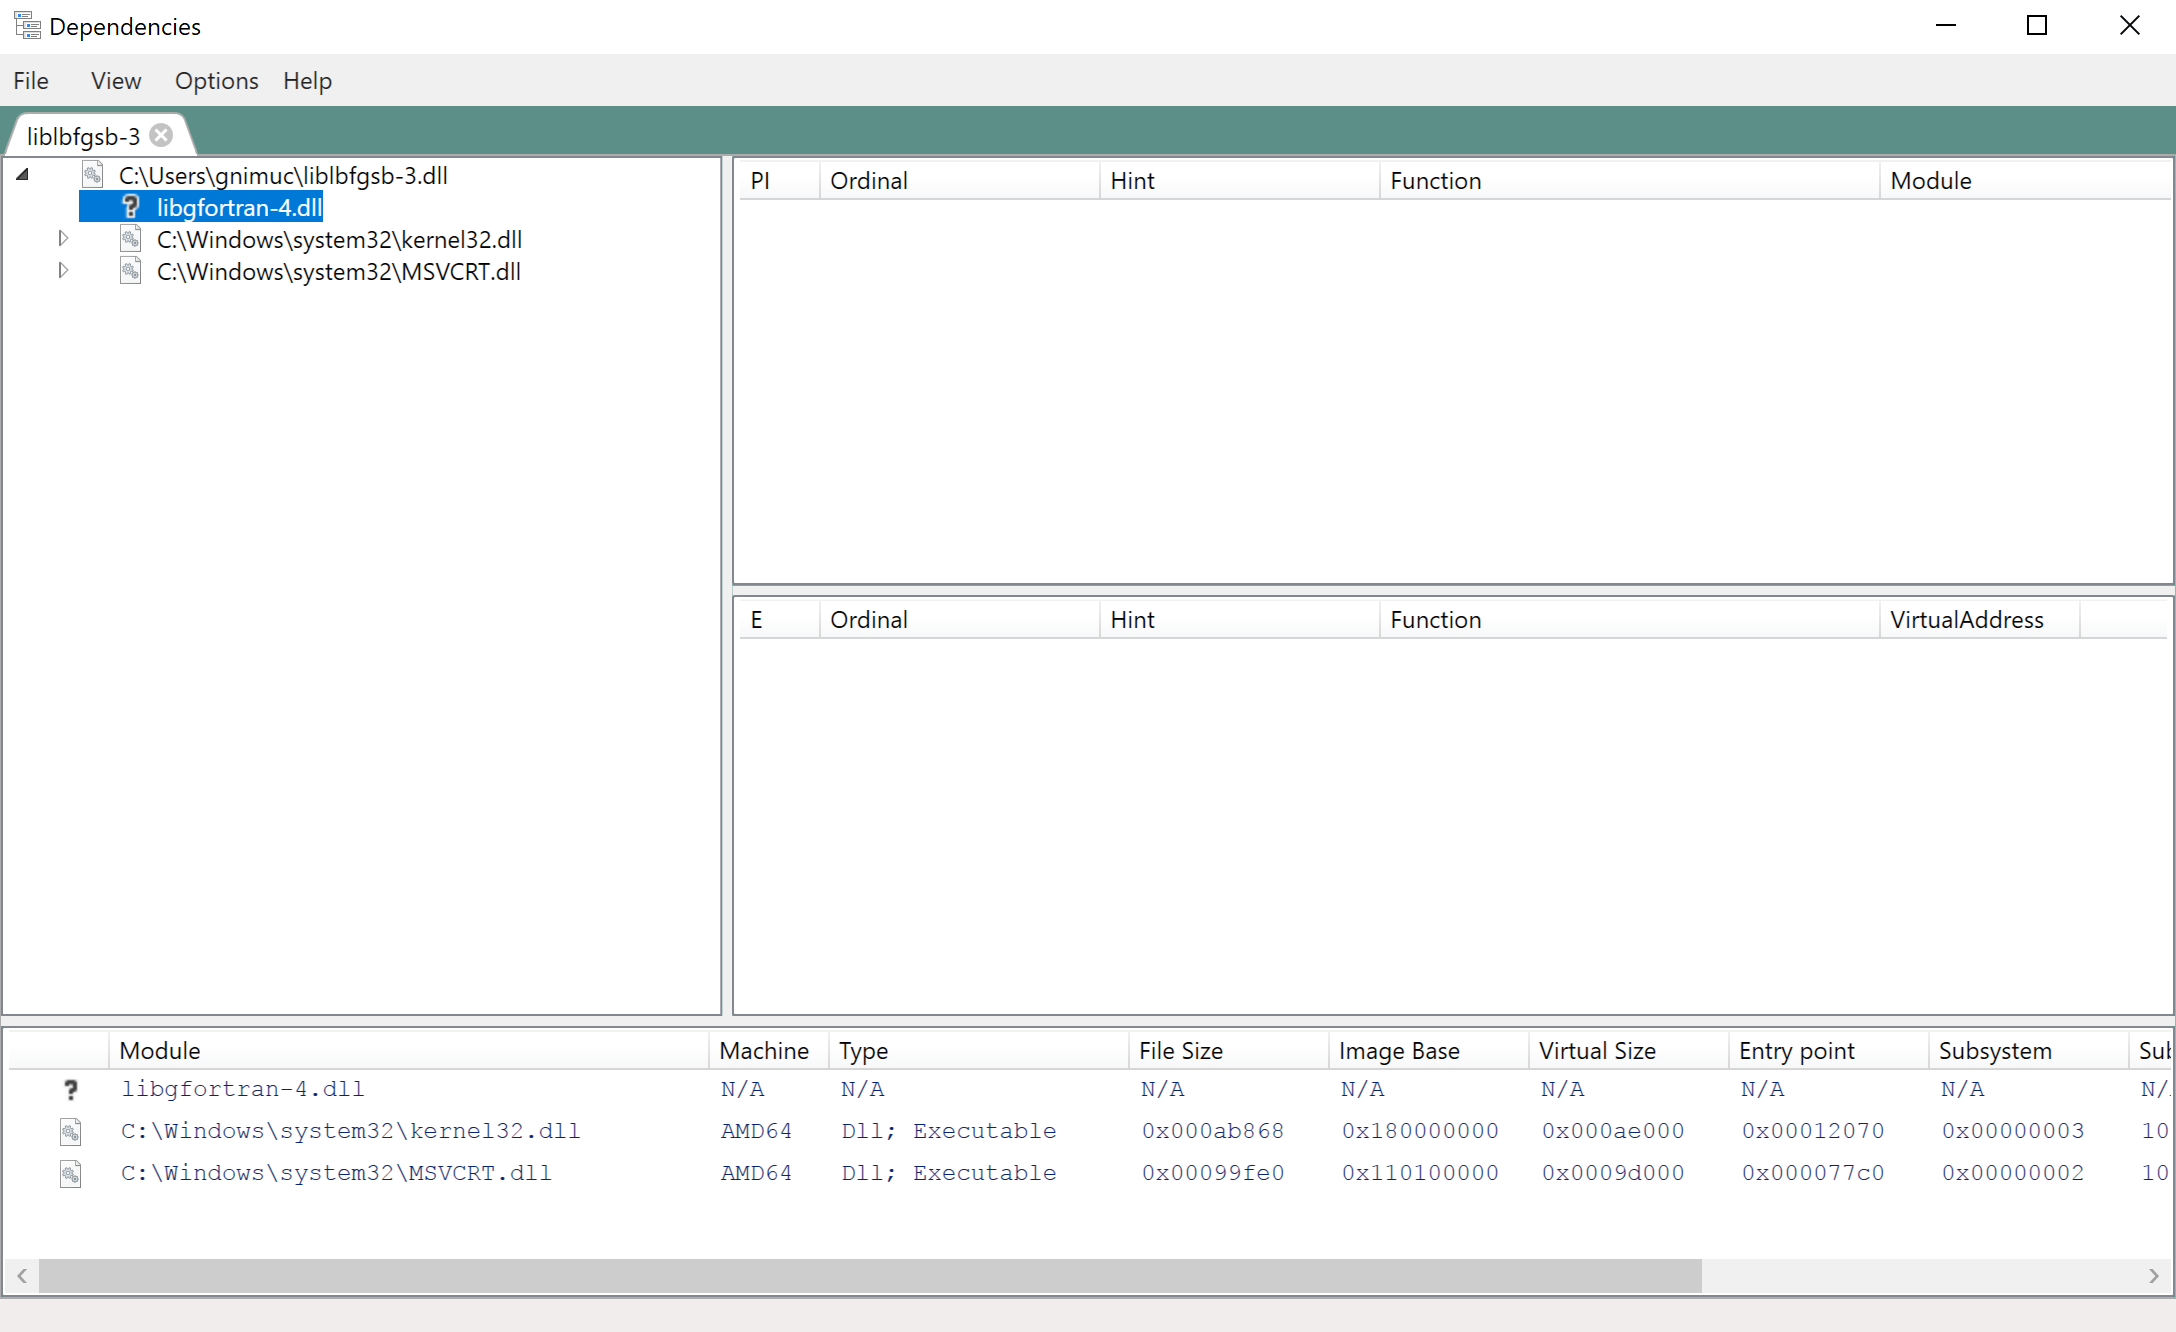Click the MSVCRT.dll icon in bottom module list
Viewport: 2176px width, 1332px height.
(x=70, y=1173)
